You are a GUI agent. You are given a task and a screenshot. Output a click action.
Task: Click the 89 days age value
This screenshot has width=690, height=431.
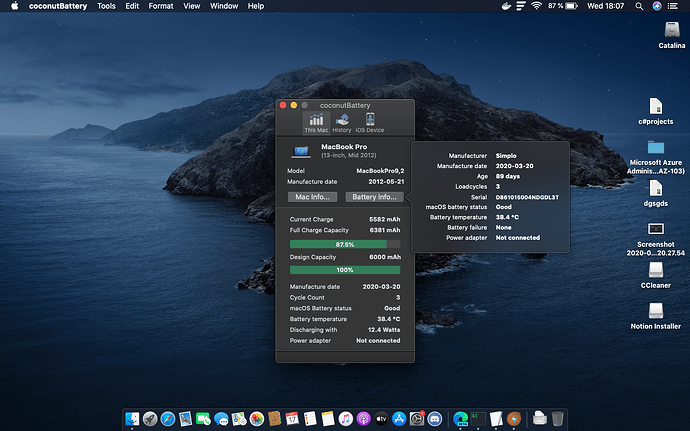[507, 176]
